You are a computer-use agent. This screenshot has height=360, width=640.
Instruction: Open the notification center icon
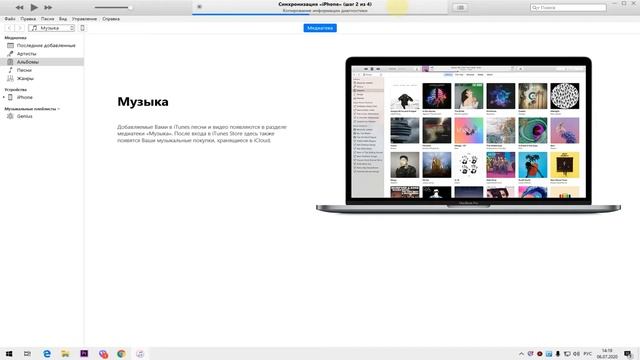click(x=628, y=354)
